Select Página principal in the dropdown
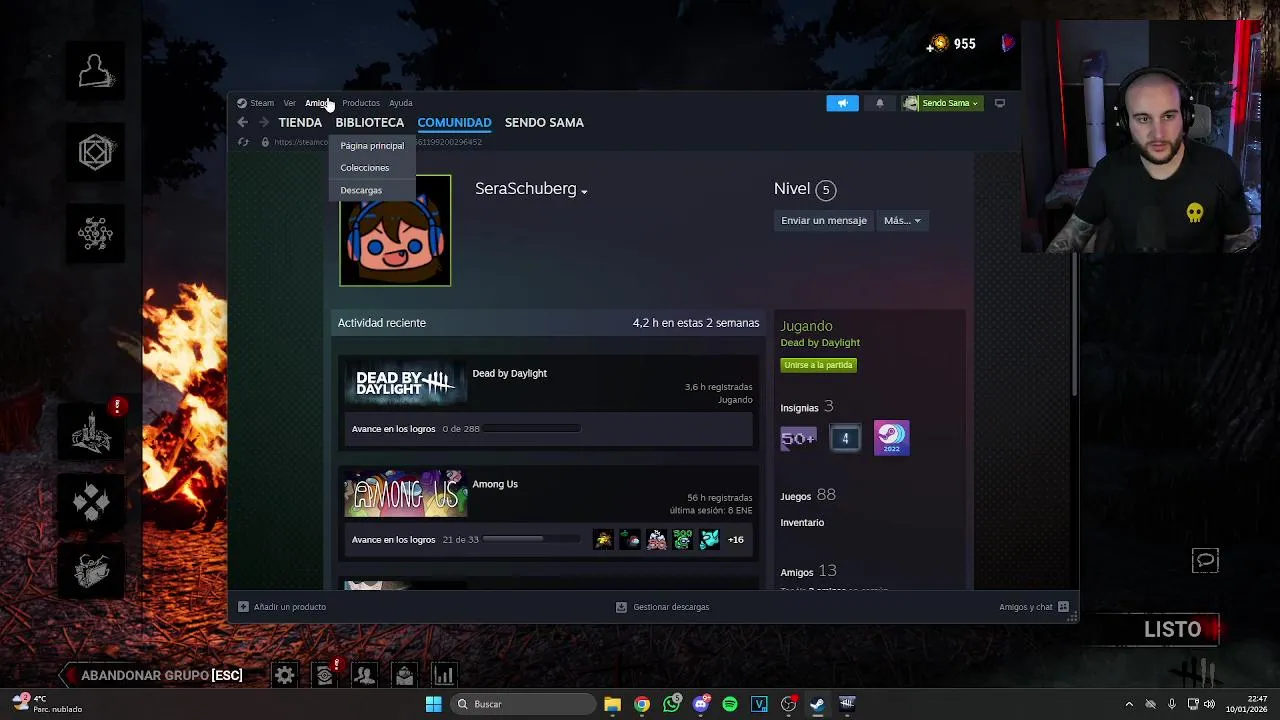This screenshot has width=1280, height=720. pos(372,146)
